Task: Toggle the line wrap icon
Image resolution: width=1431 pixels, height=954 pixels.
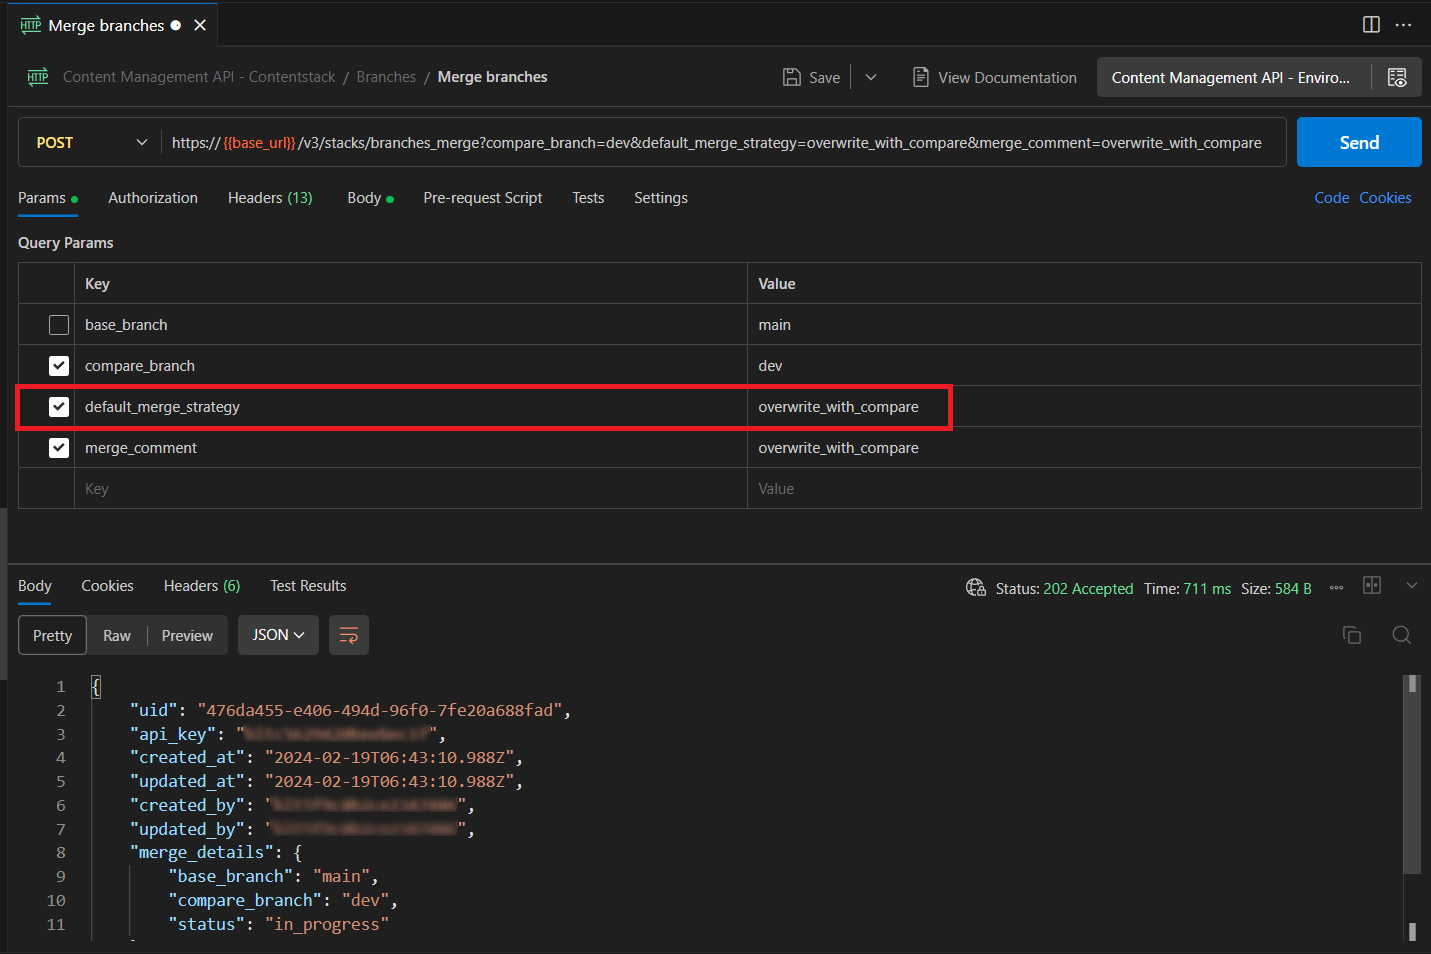Action: (x=349, y=635)
